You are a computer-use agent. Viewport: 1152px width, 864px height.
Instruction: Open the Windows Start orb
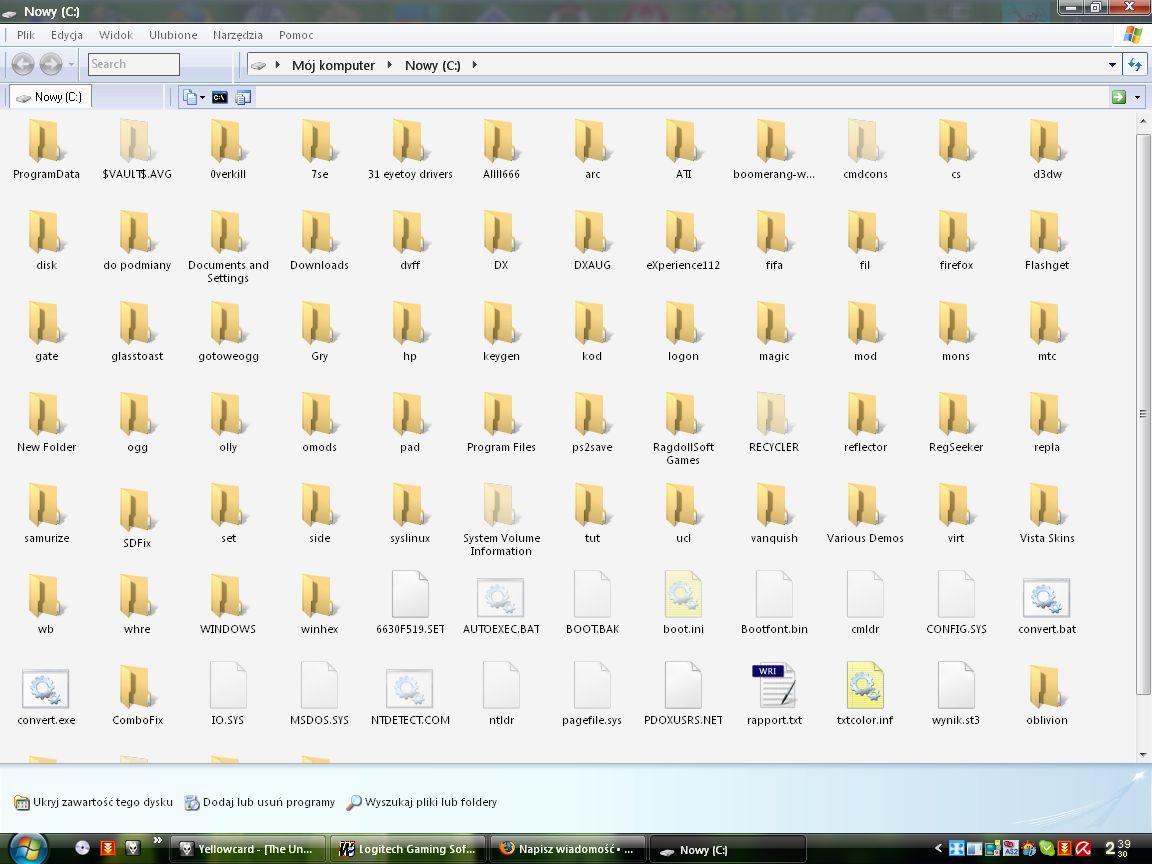pyautogui.click(x=29, y=849)
